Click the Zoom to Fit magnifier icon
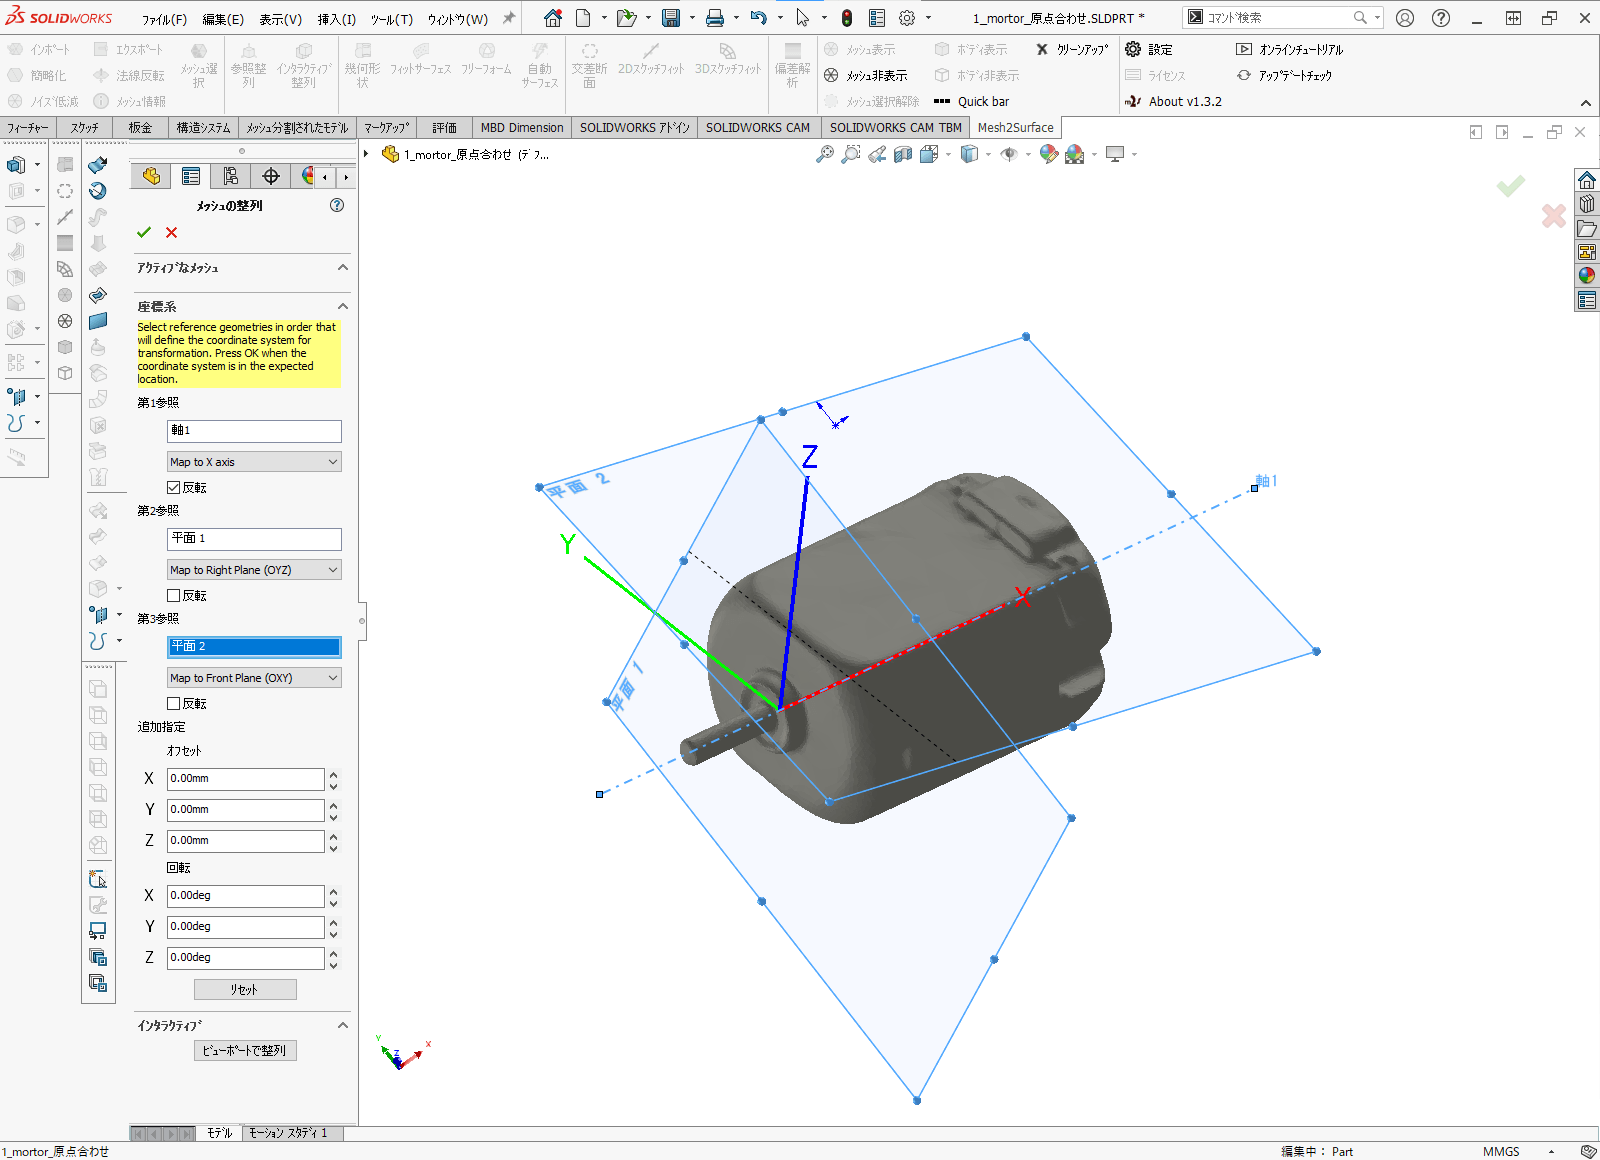1600x1160 pixels. click(824, 154)
